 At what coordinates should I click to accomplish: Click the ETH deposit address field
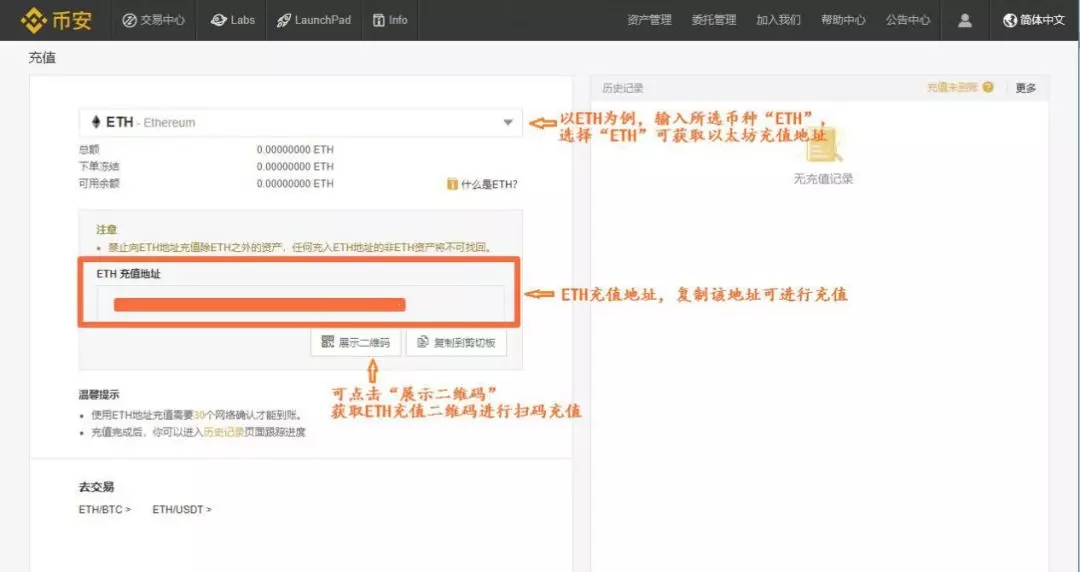pyautogui.click(x=300, y=304)
